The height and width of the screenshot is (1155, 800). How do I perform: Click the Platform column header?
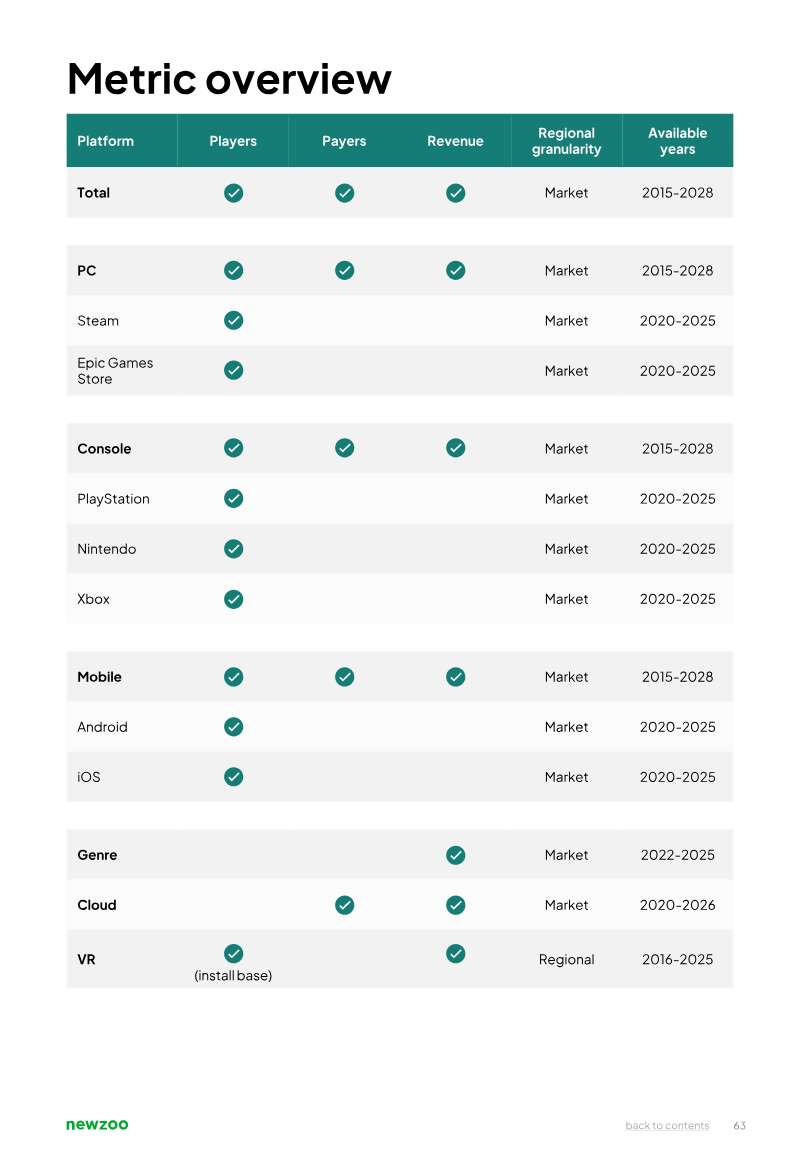105,141
